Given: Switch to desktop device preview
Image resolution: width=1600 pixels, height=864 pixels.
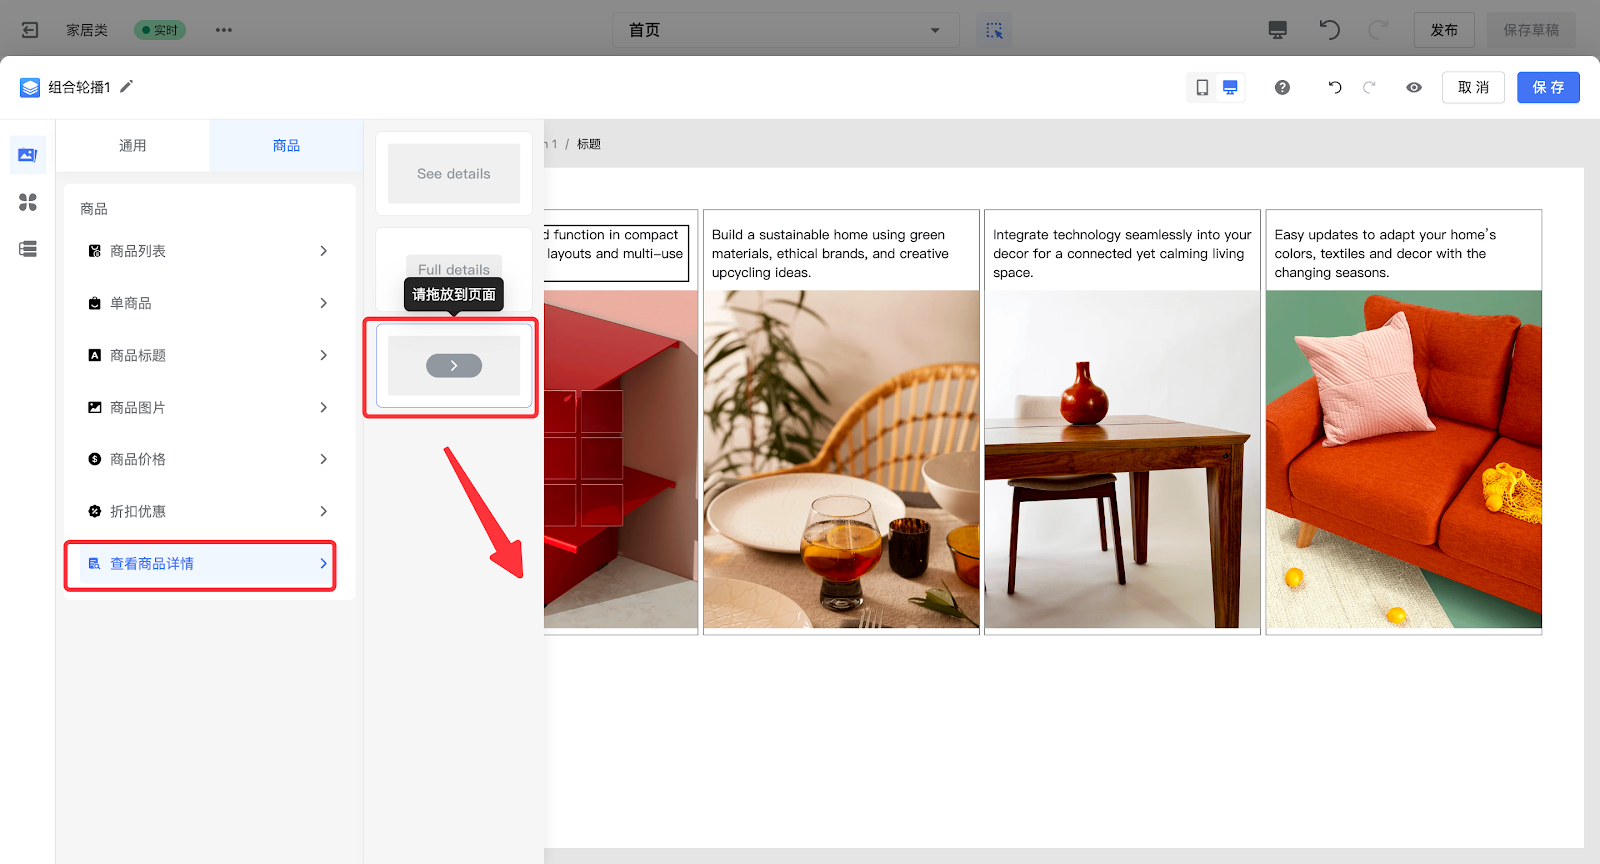Looking at the screenshot, I should [1230, 88].
